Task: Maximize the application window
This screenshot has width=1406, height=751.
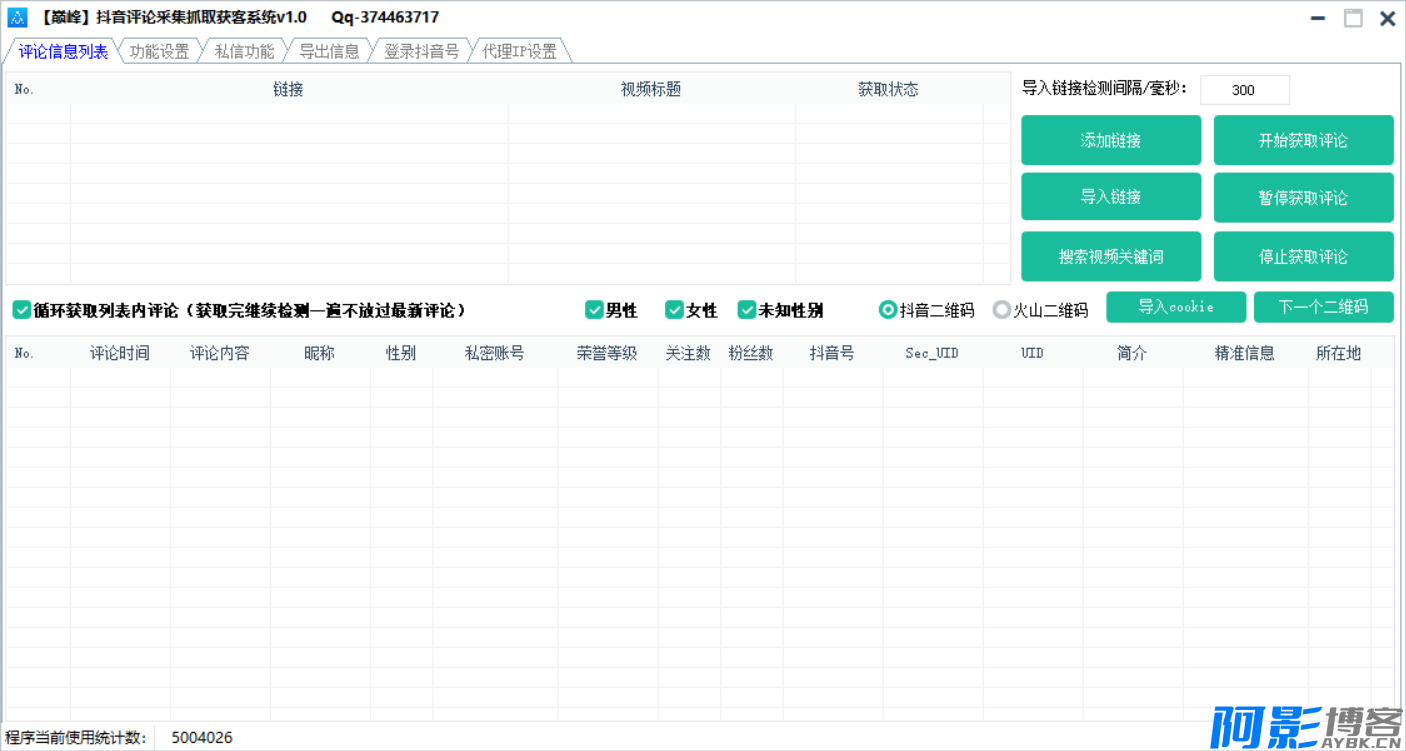Action: [x=1353, y=18]
